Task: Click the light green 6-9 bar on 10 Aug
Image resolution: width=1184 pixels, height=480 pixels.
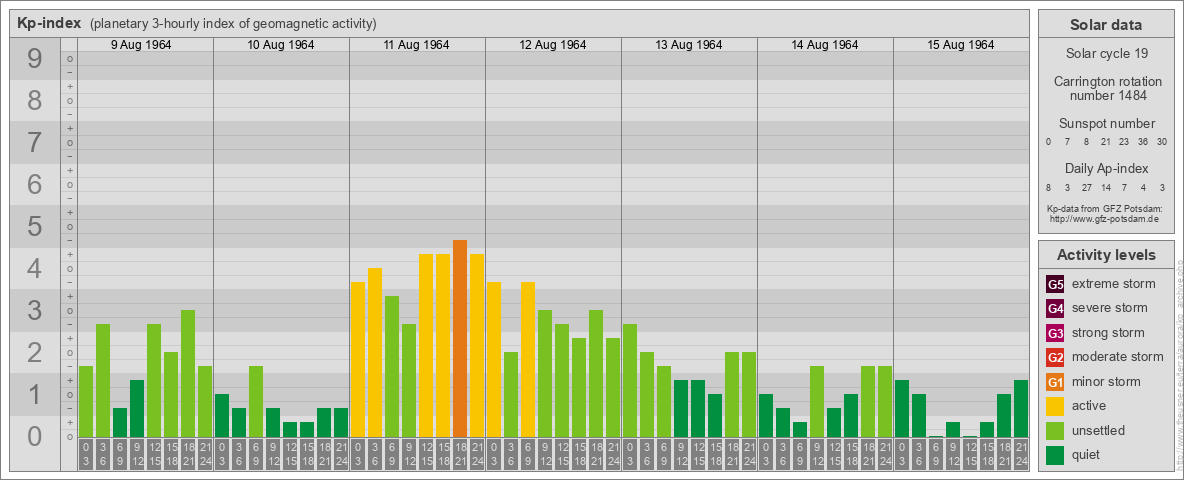Action: (x=256, y=402)
